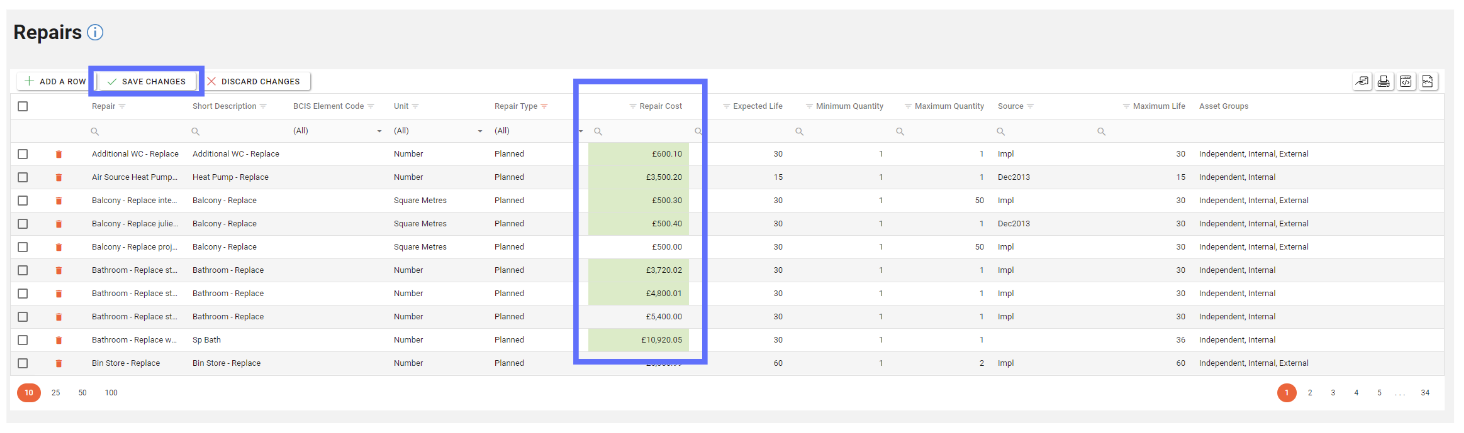
Task: Open the red Repair Type column filter icon
Action: click(x=544, y=106)
